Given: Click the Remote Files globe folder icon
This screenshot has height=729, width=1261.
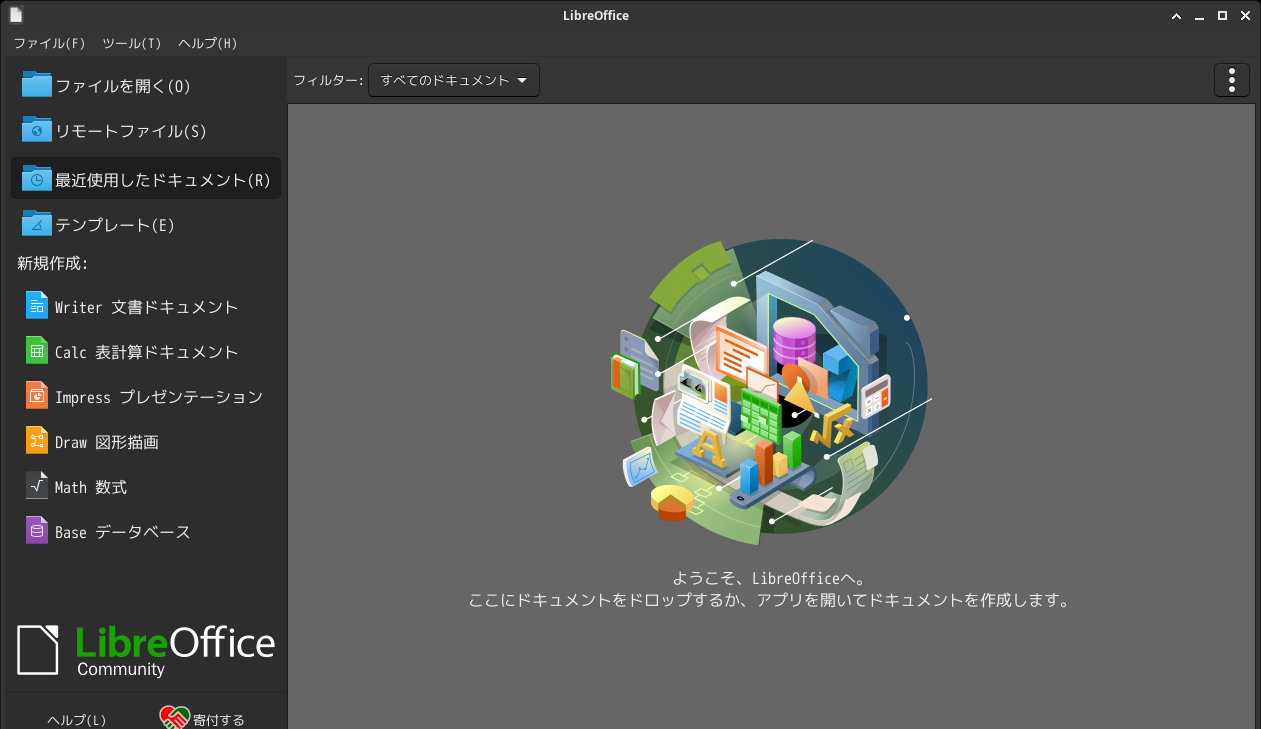Looking at the screenshot, I should pyautogui.click(x=37, y=130).
